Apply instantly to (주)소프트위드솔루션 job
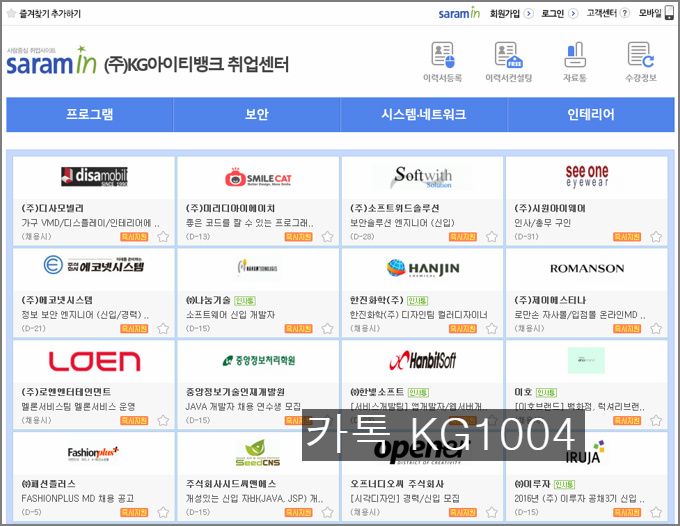Image resolution: width=680 pixels, height=526 pixels. tap(463, 237)
